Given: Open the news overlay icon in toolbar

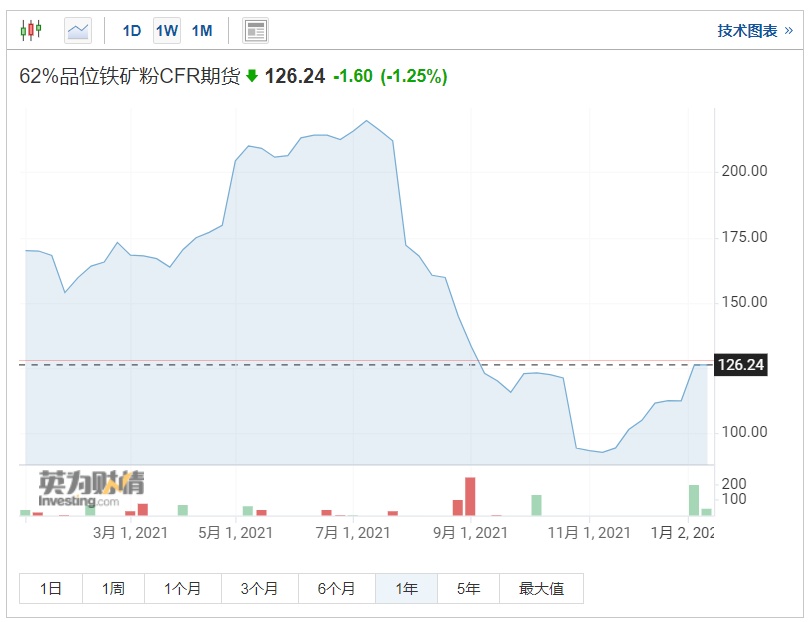Looking at the screenshot, I should click(x=256, y=30).
